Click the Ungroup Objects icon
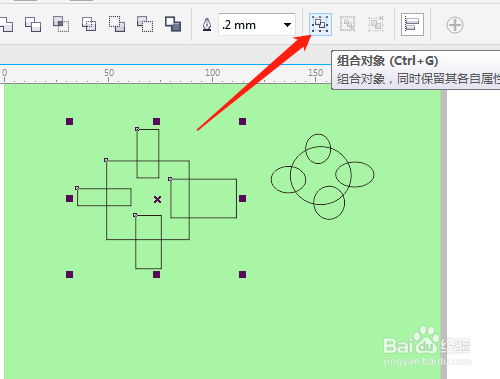Viewport: 500px width, 379px height. tap(348, 24)
